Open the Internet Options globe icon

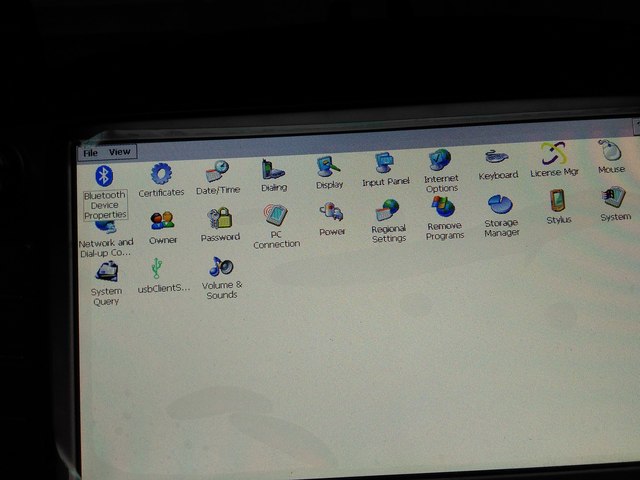(x=440, y=160)
